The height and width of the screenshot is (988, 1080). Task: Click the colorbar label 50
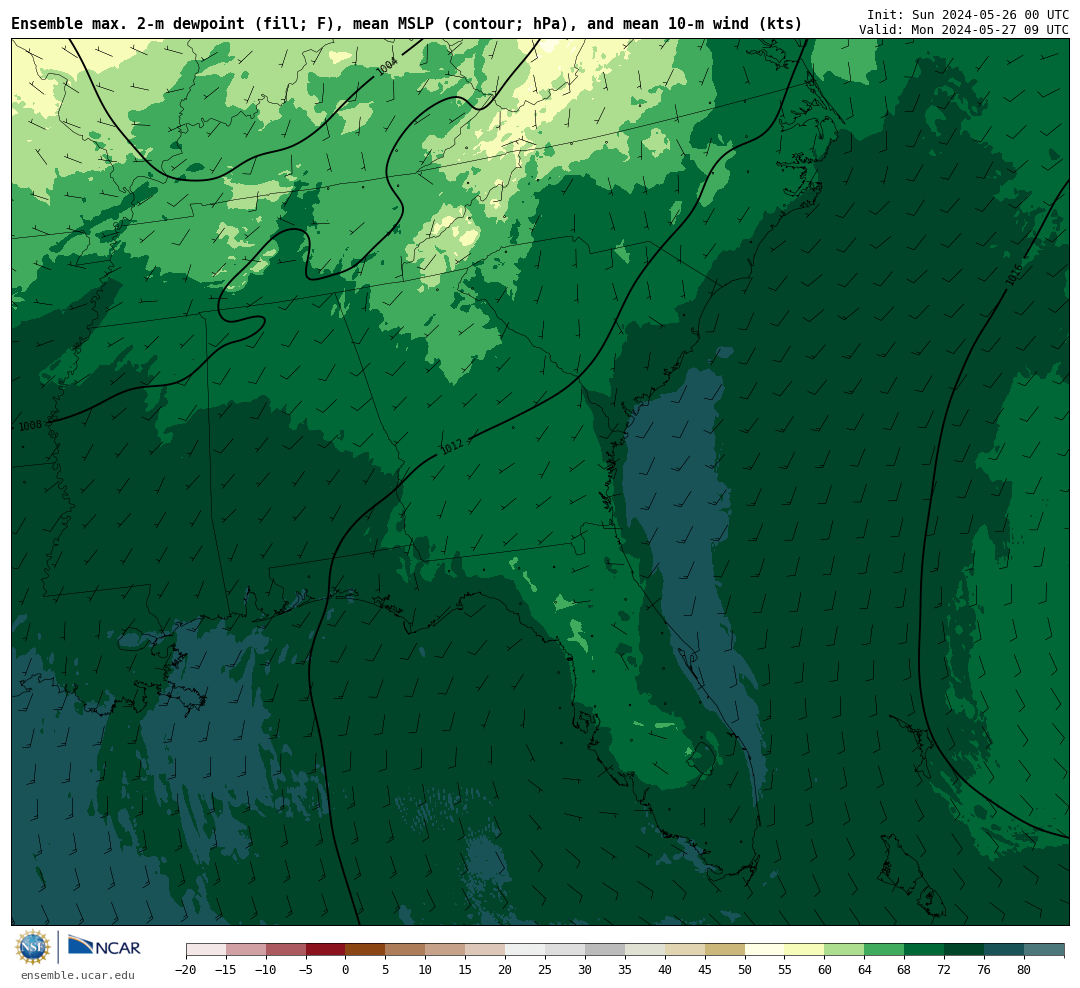tap(745, 970)
